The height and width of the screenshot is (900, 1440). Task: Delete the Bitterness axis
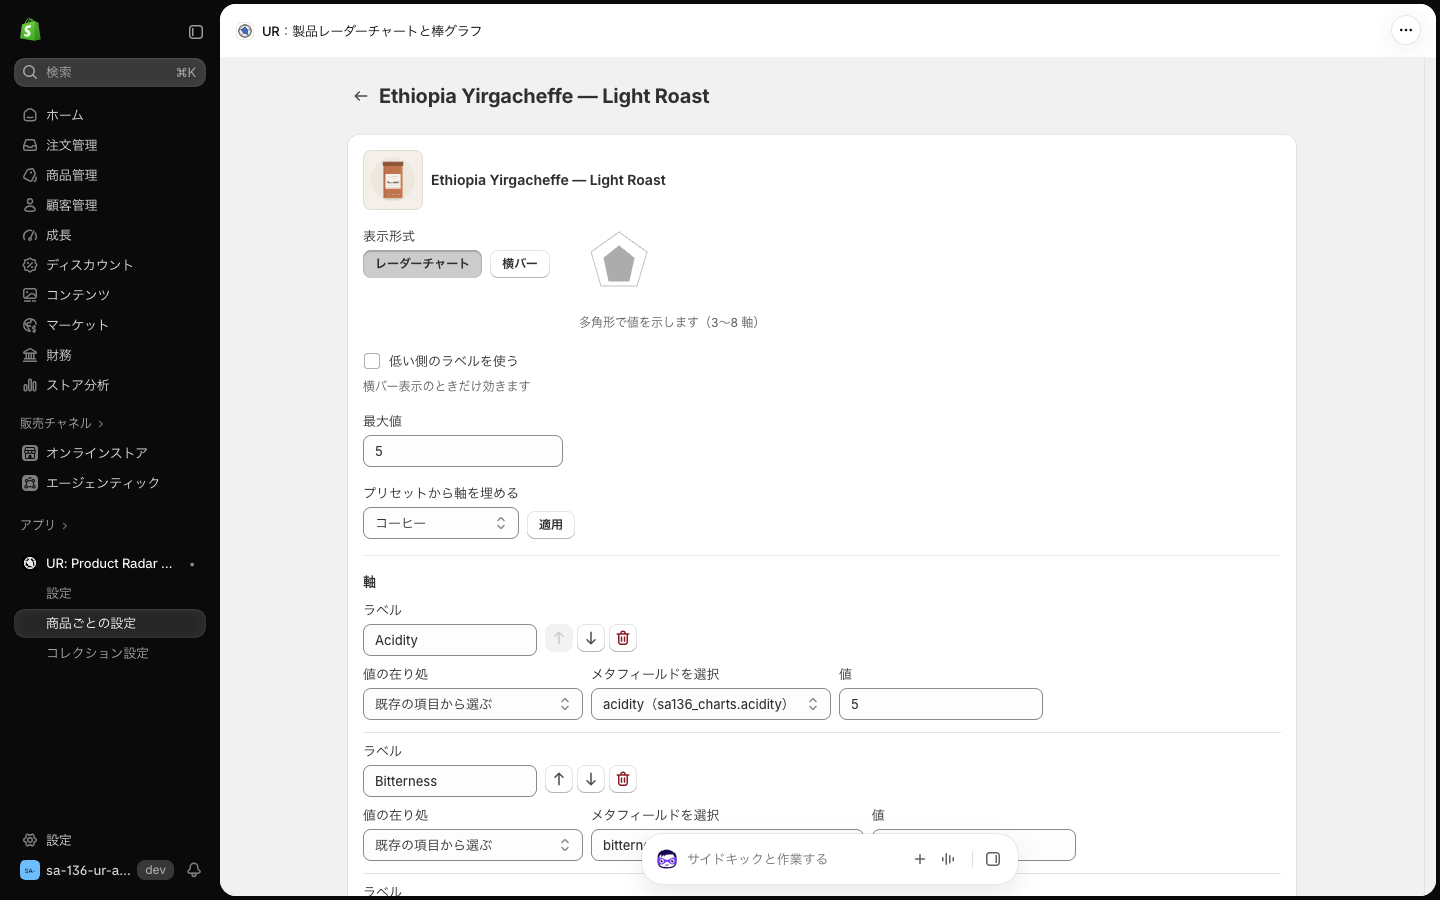pyautogui.click(x=623, y=779)
